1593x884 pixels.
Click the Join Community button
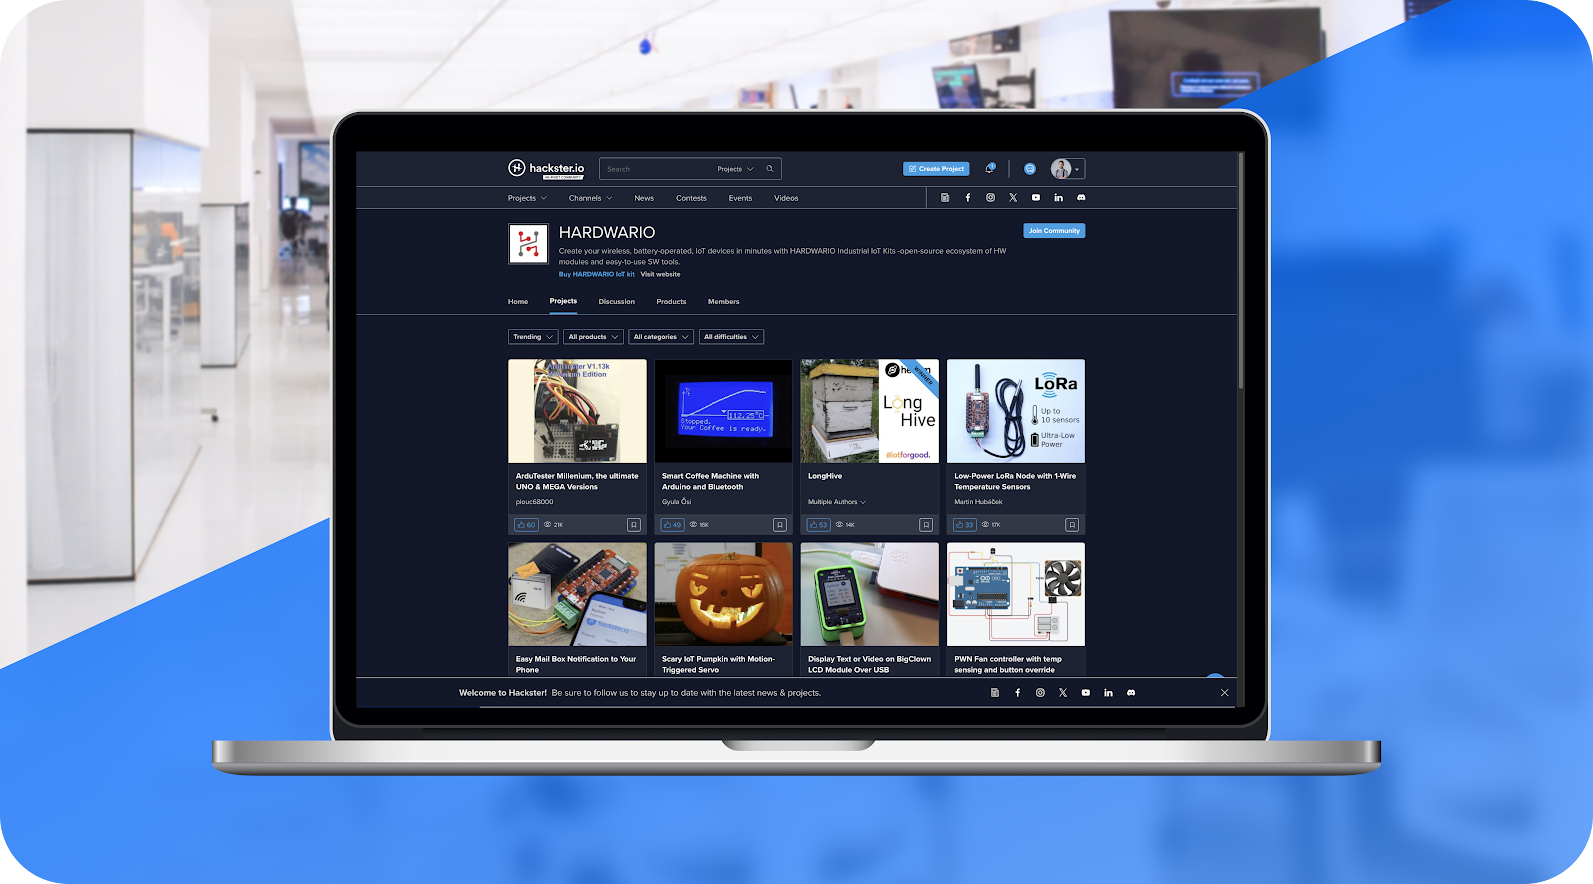1054,231
